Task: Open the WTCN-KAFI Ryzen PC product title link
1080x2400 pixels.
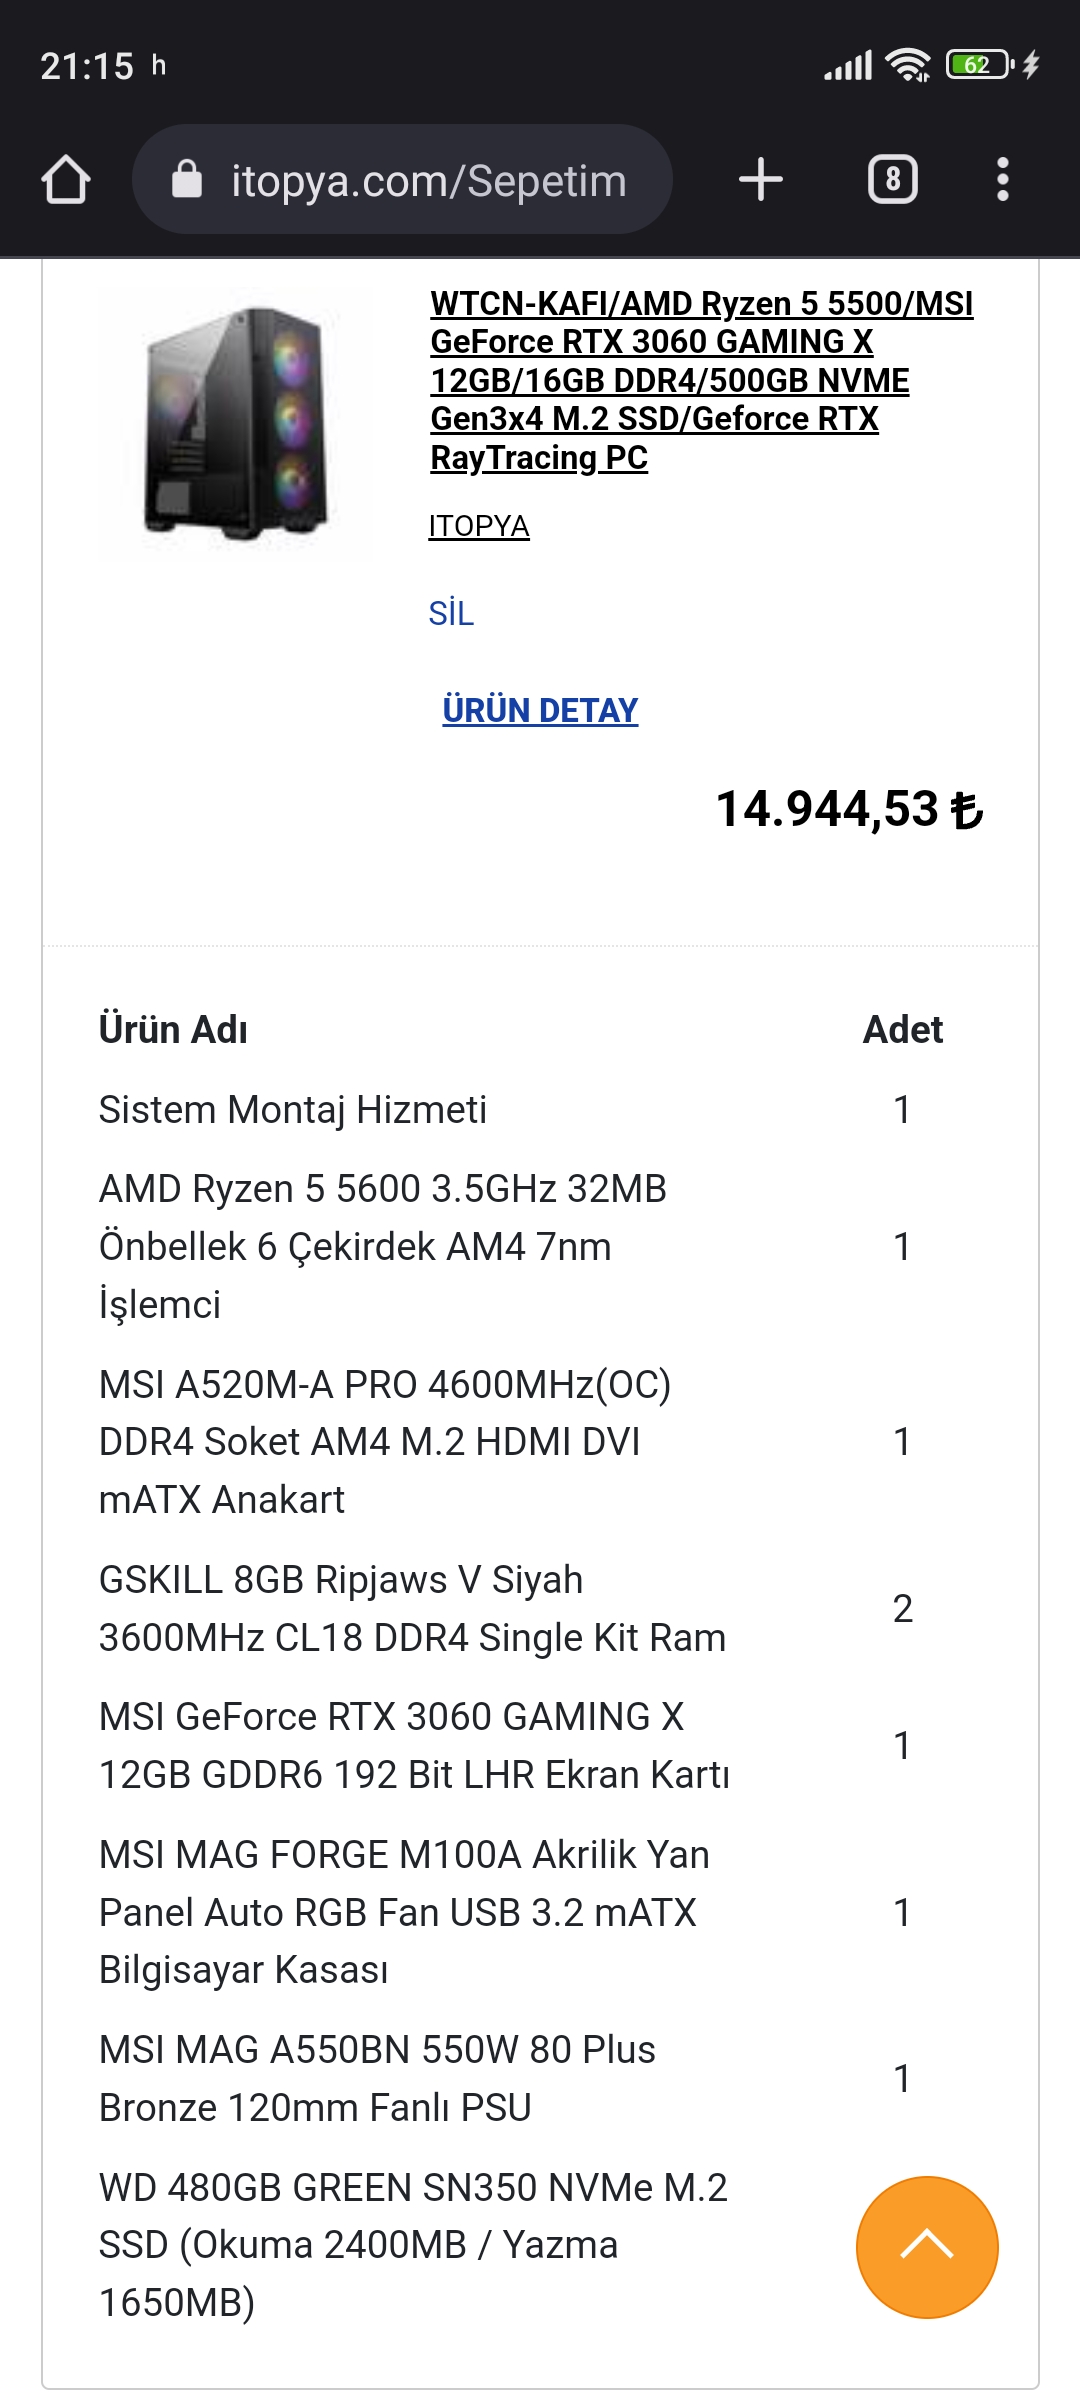Action: coord(700,380)
